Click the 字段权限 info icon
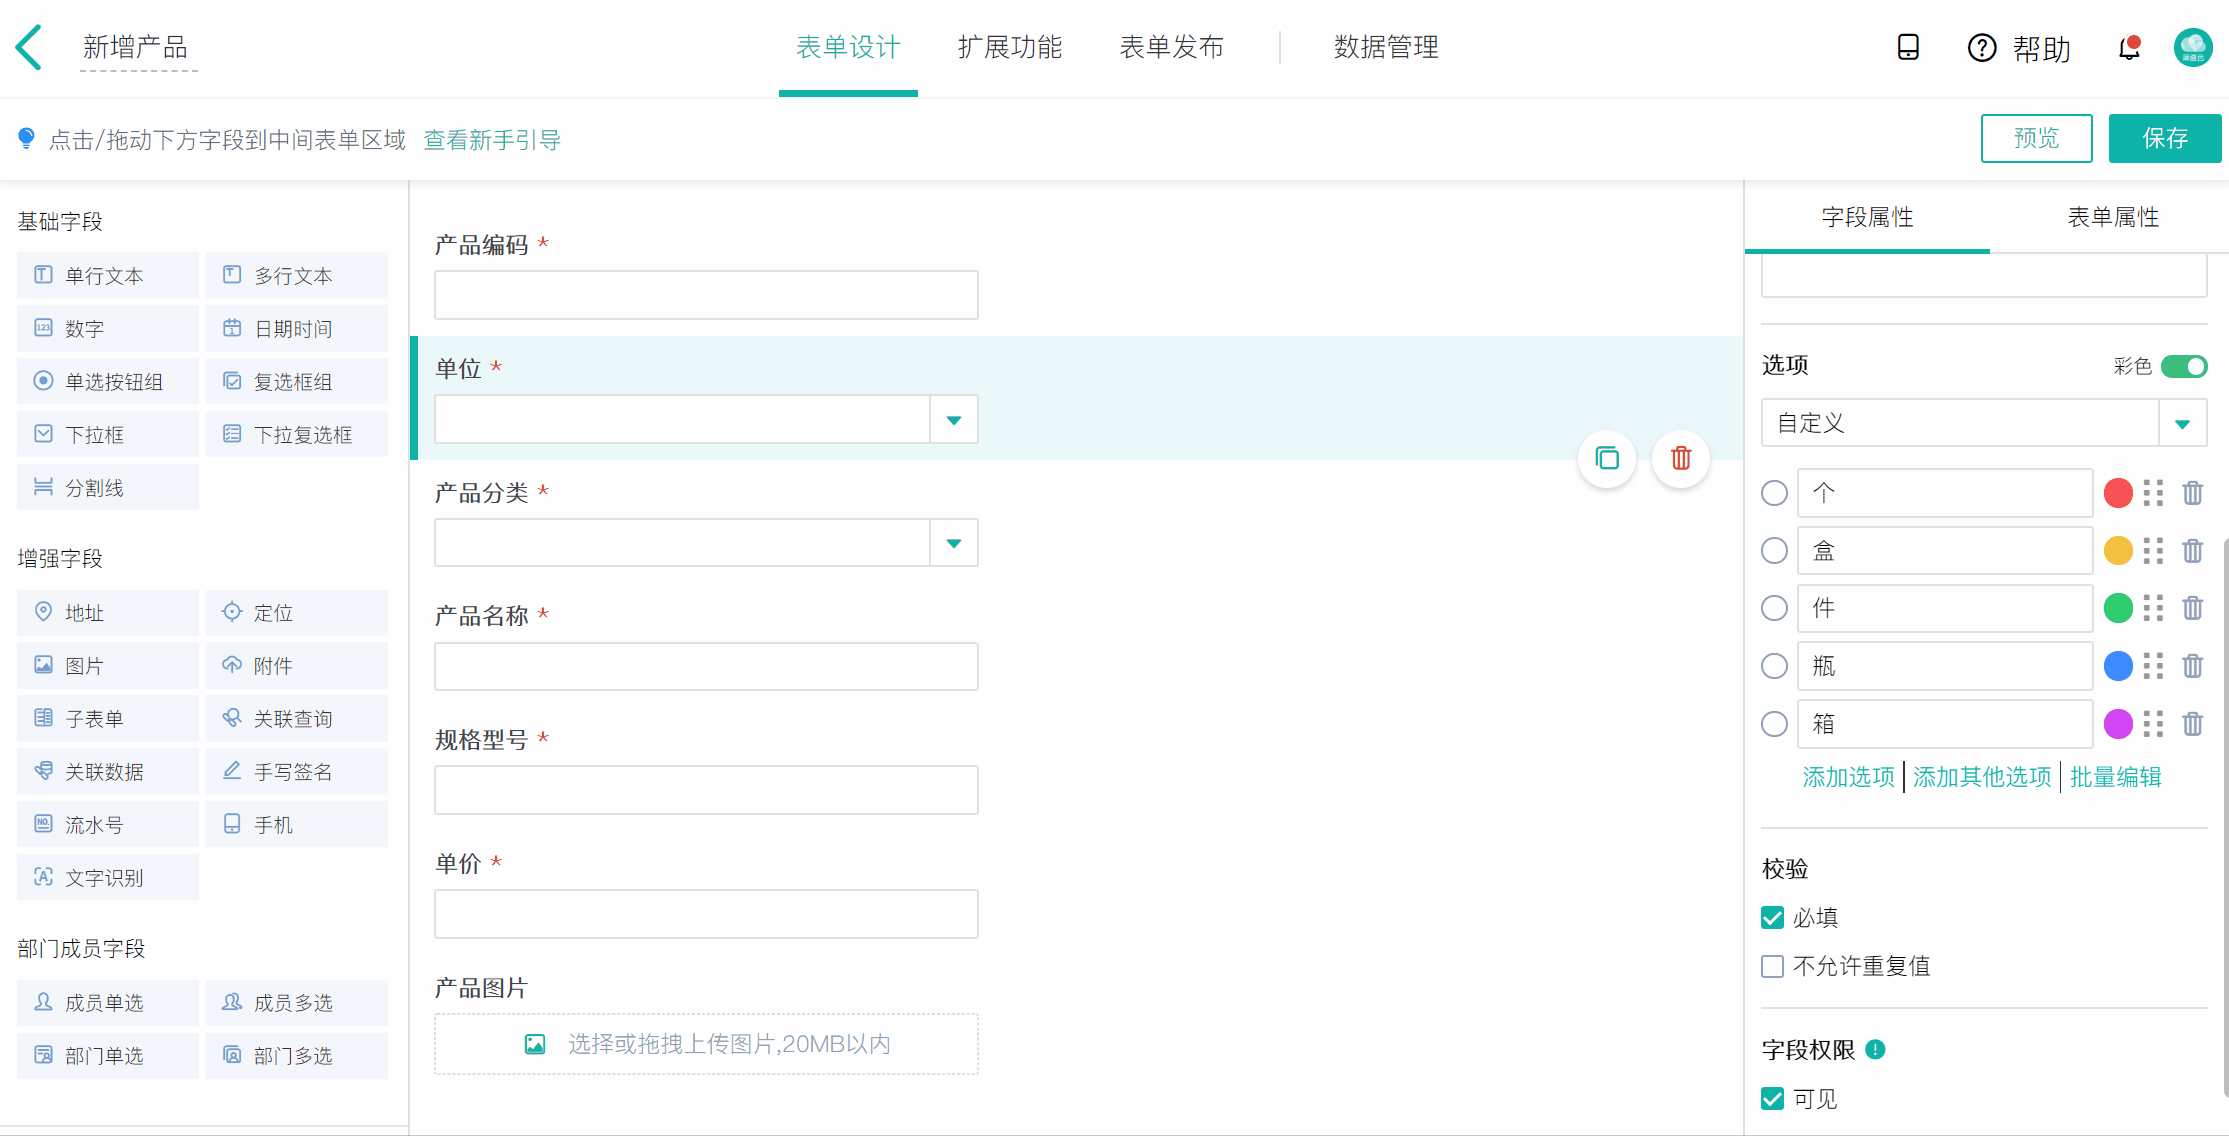The height and width of the screenshot is (1136, 2229). pyautogui.click(x=1876, y=1050)
